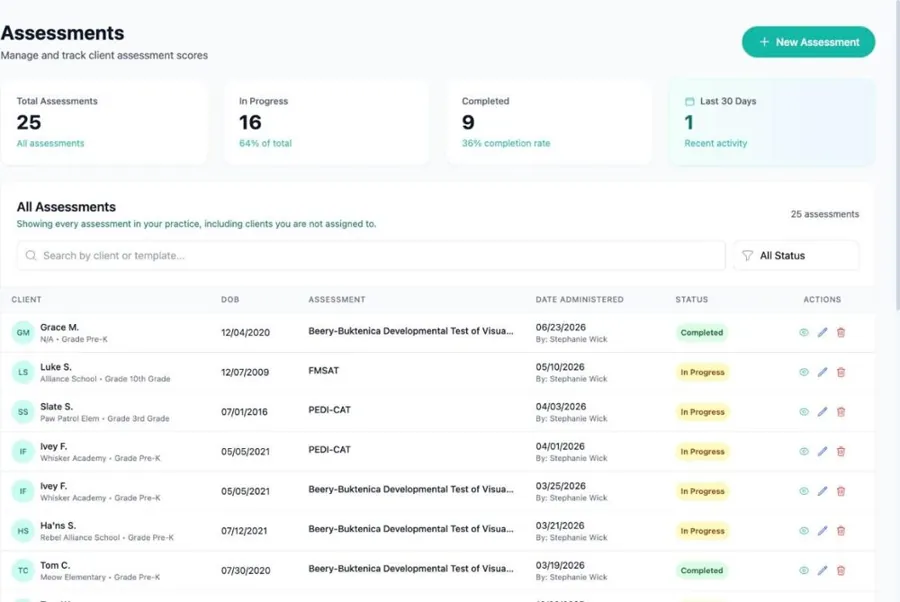Viewport: 900px width, 602px height.
Task: View Ha'ns S.'s assessment eye icon
Action: pos(804,530)
